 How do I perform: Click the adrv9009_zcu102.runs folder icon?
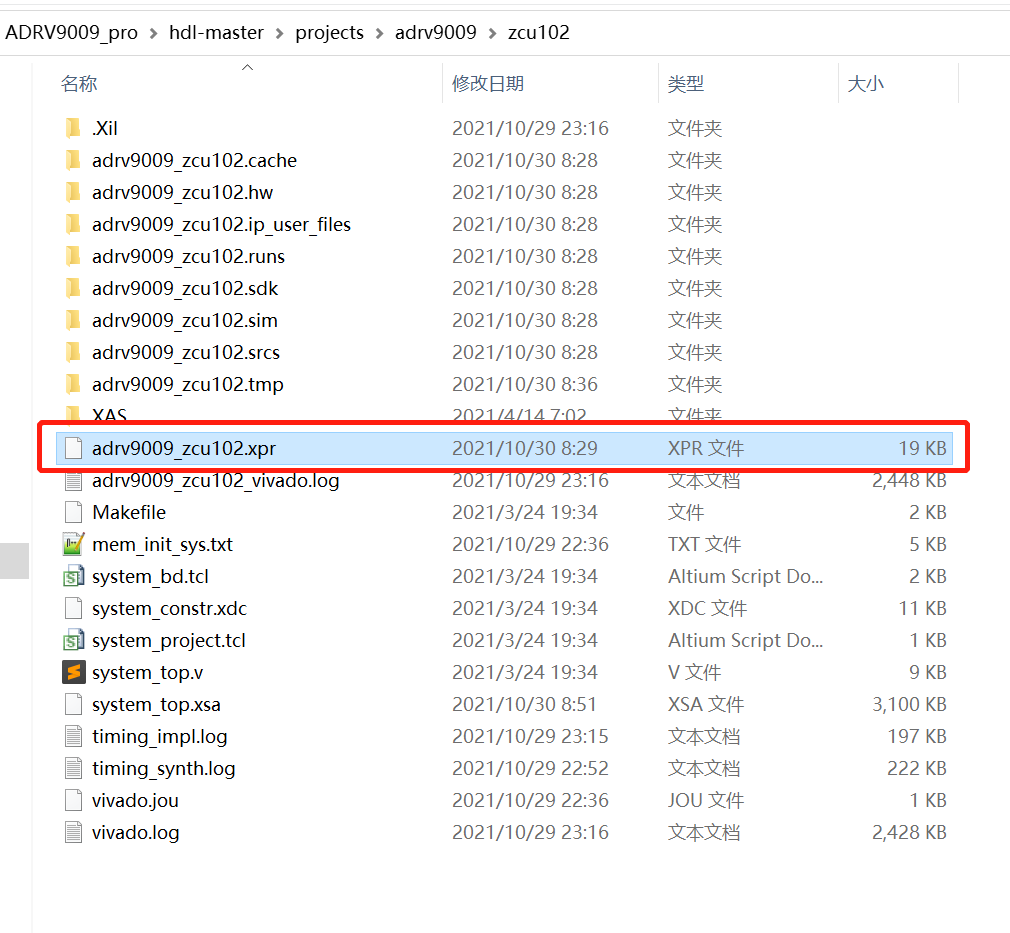click(73, 256)
